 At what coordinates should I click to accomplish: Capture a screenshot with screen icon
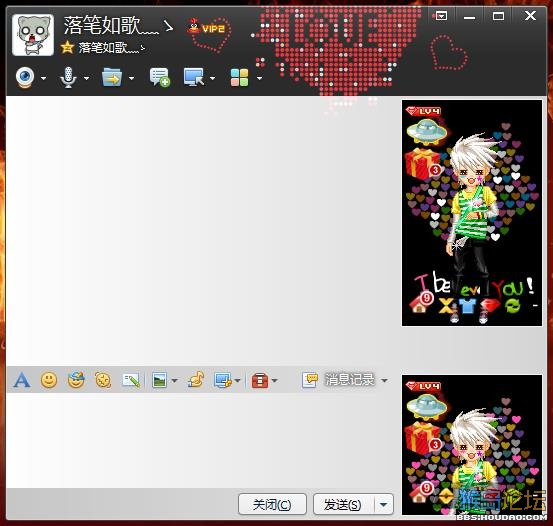pos(223,381)
